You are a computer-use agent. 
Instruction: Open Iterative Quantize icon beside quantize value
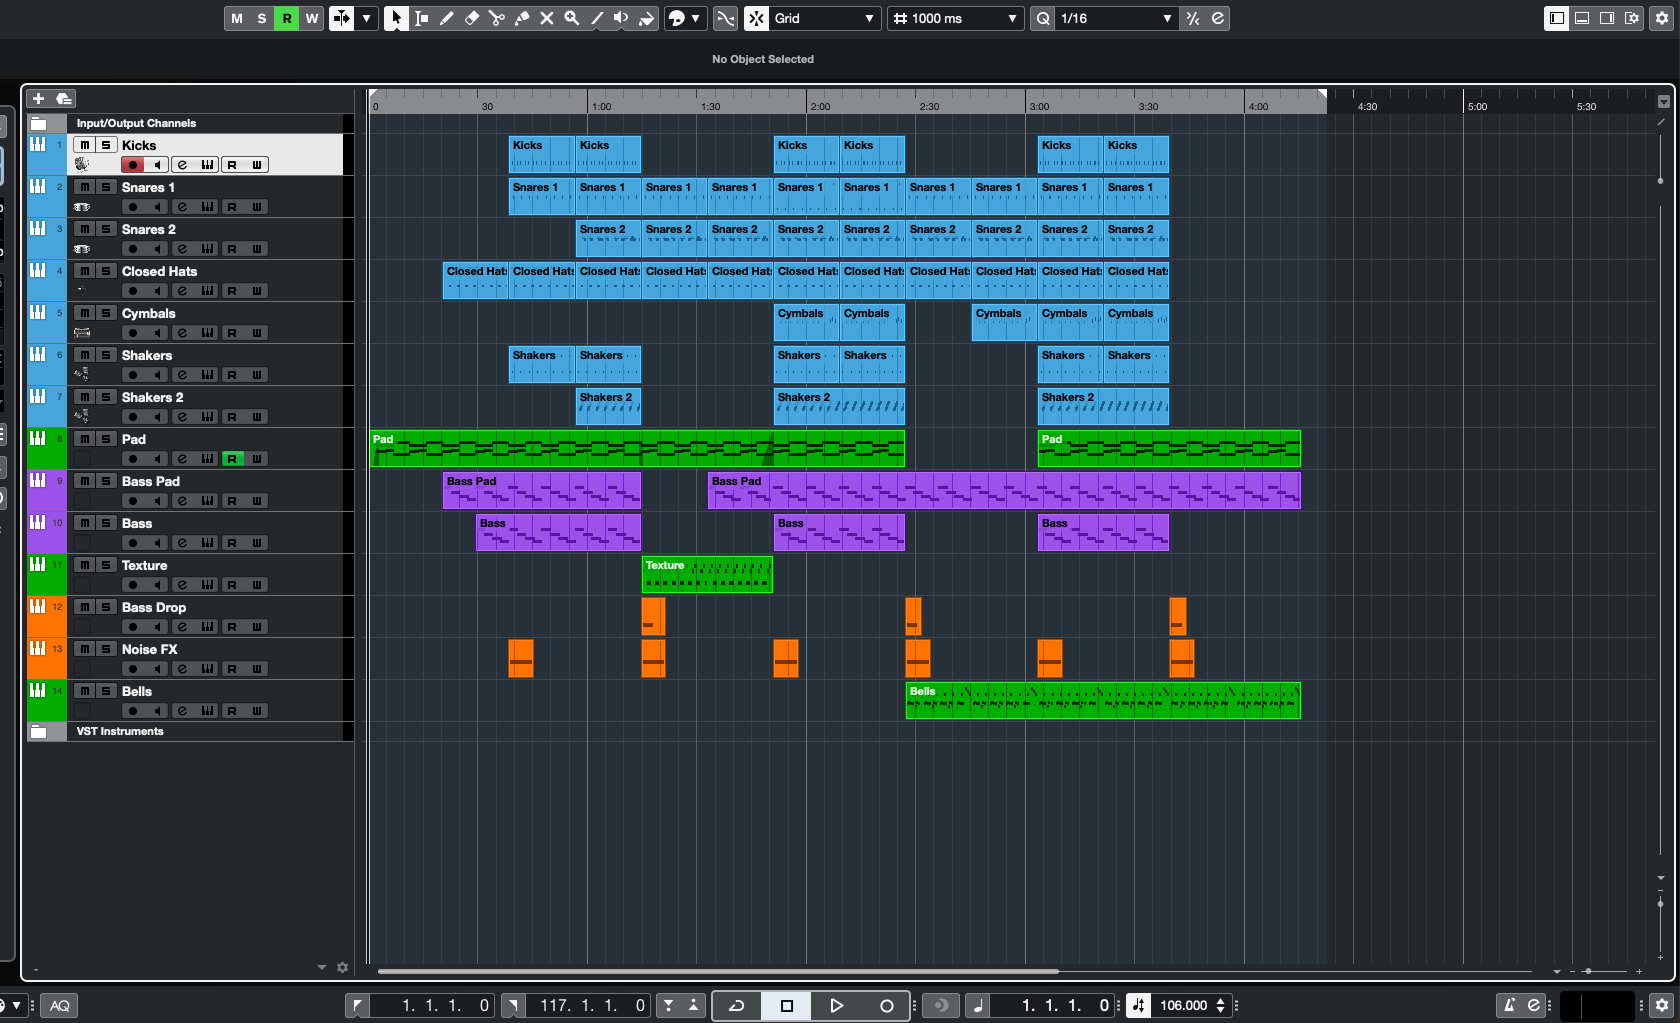coord(1193,18)
